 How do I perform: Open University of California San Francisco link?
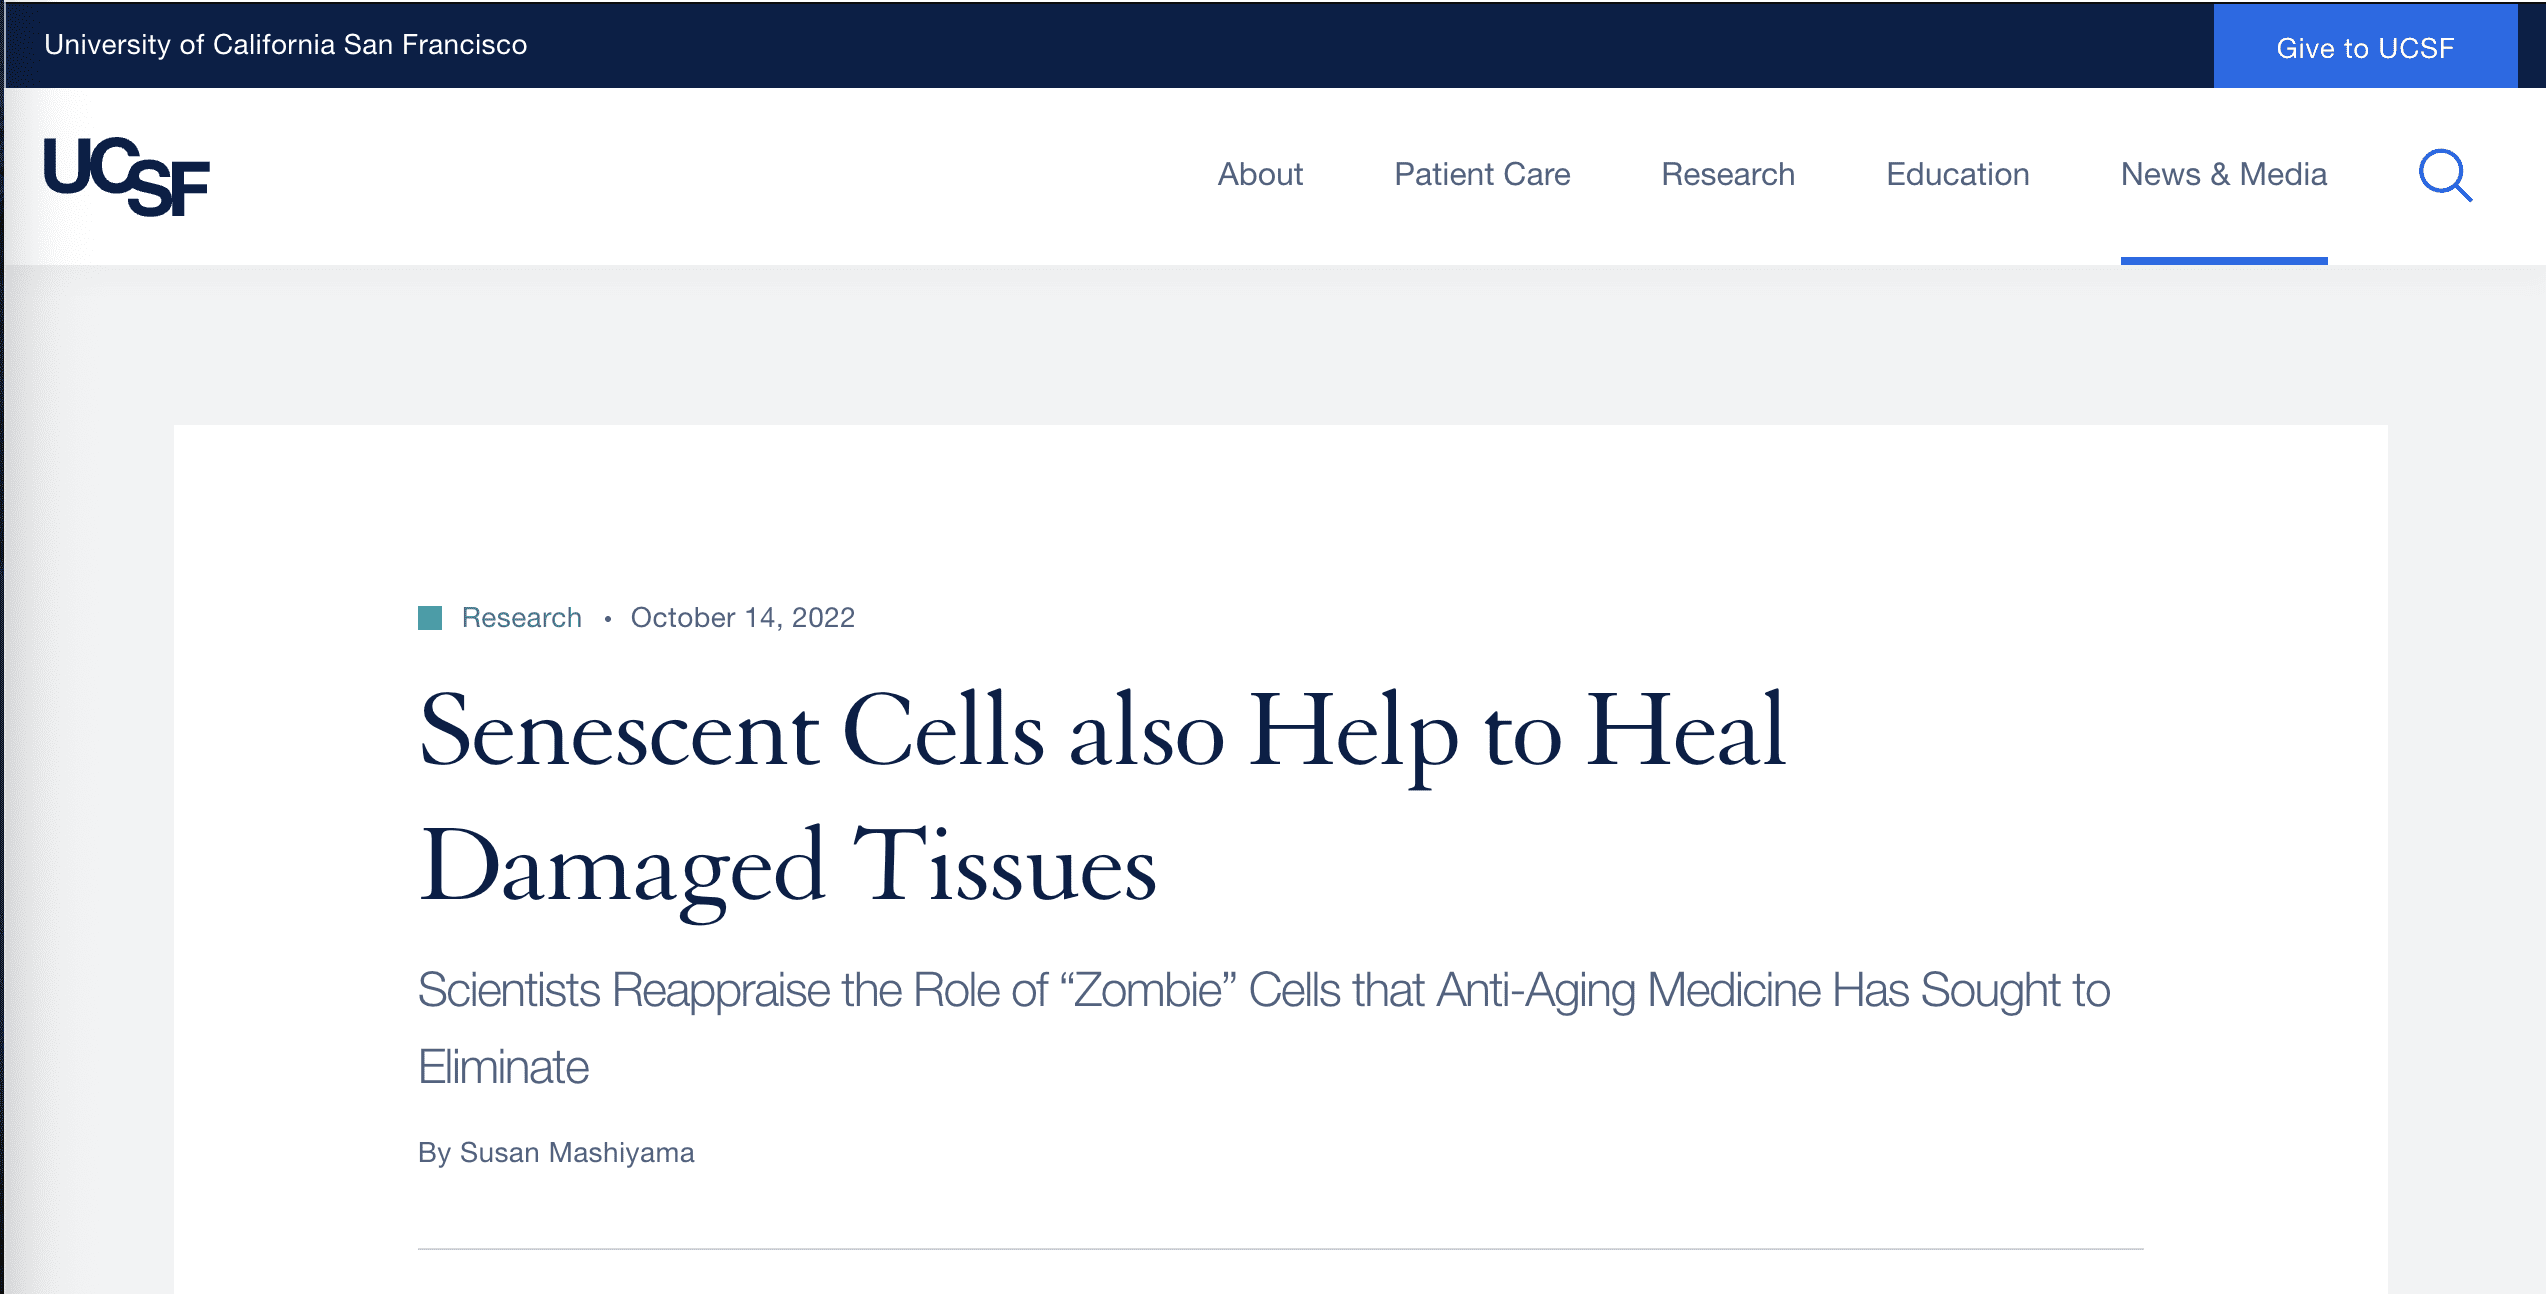(285, 45)
